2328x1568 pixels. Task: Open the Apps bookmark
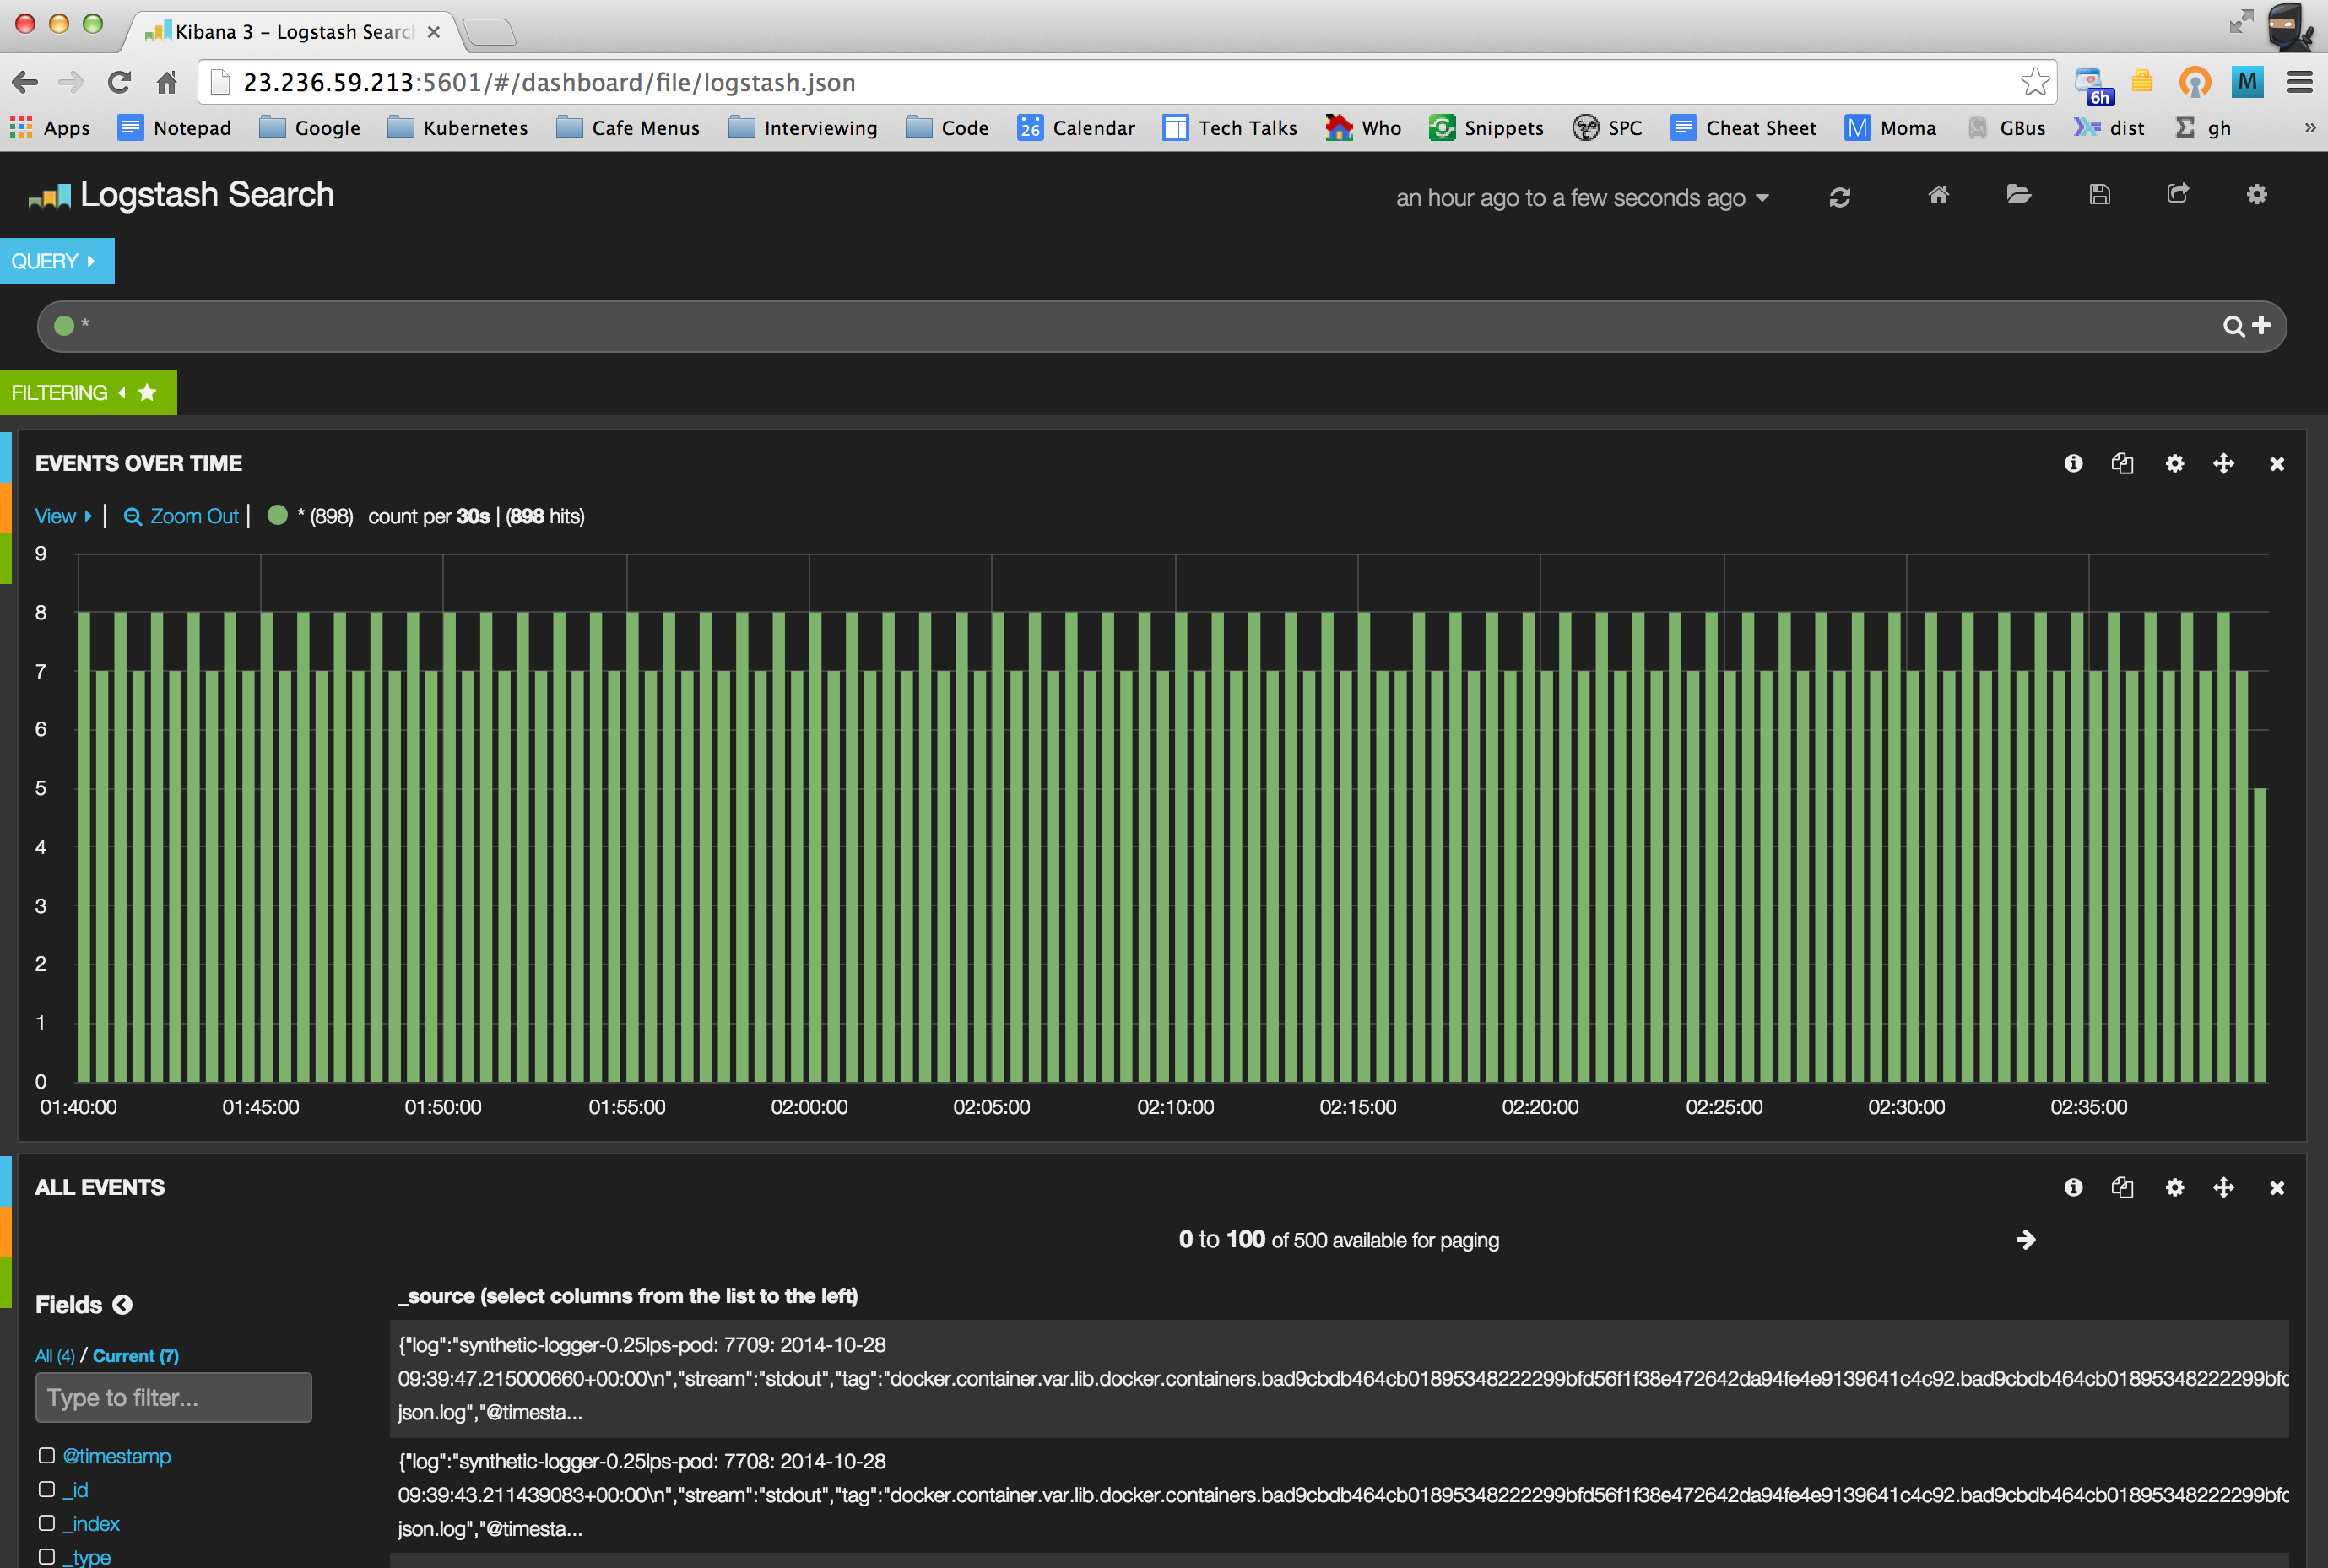(x=49, y=128)
